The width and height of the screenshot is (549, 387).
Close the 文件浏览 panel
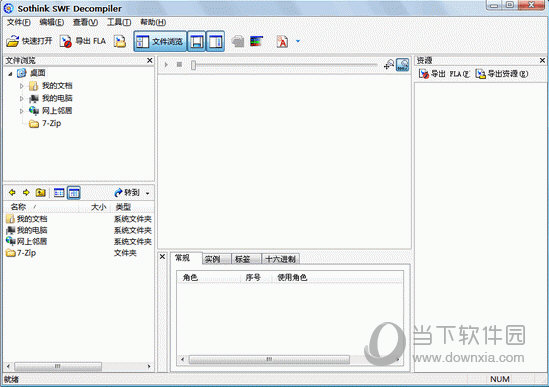click(x=150, y=60)
